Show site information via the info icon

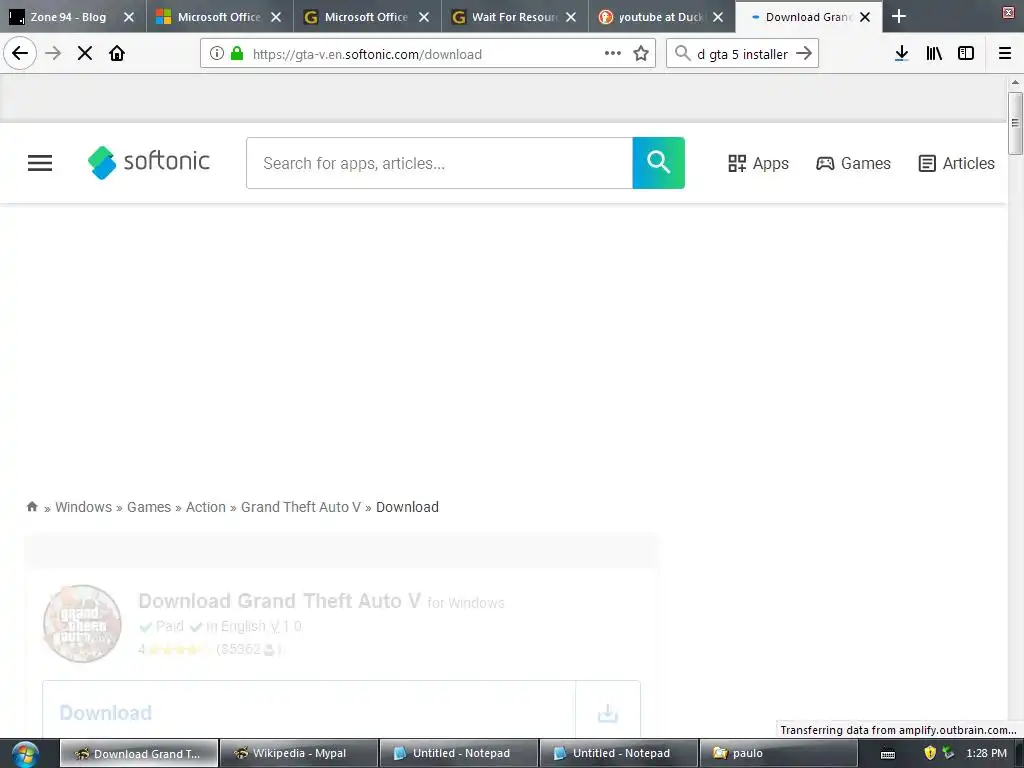click(x=217, y=54)
